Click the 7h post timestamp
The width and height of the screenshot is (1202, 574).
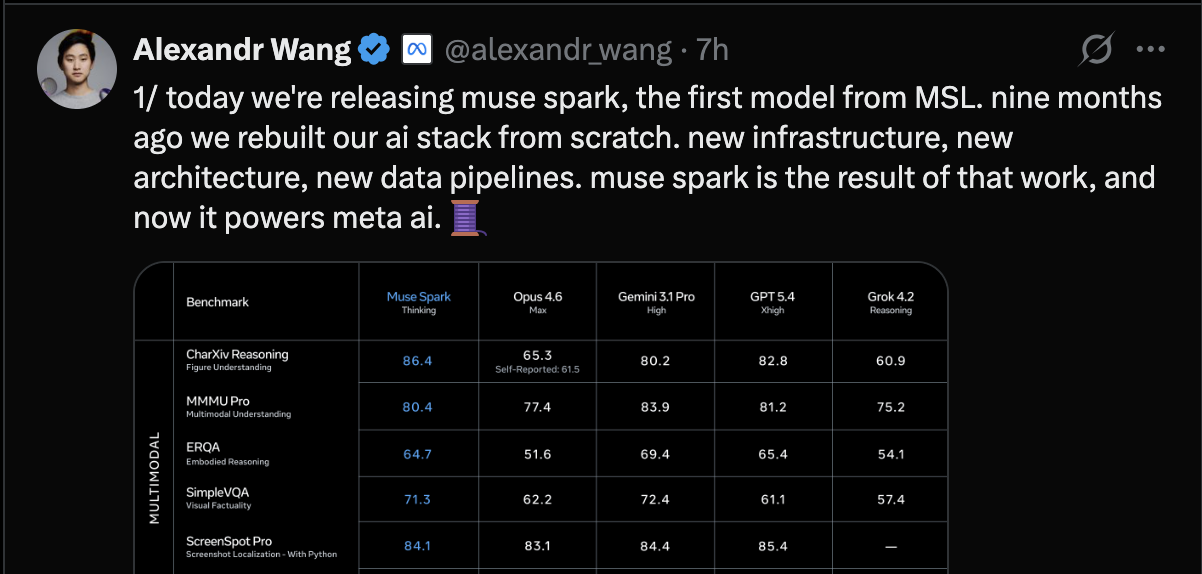[x=711, y=49]
